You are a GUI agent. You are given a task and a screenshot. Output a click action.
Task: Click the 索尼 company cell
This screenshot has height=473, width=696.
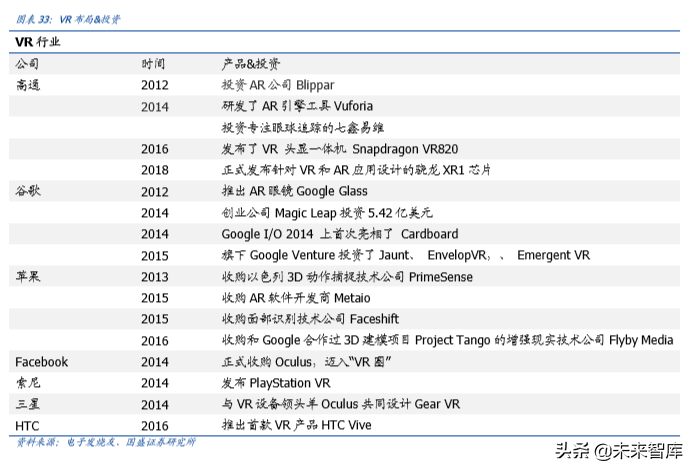coord(28,383)
